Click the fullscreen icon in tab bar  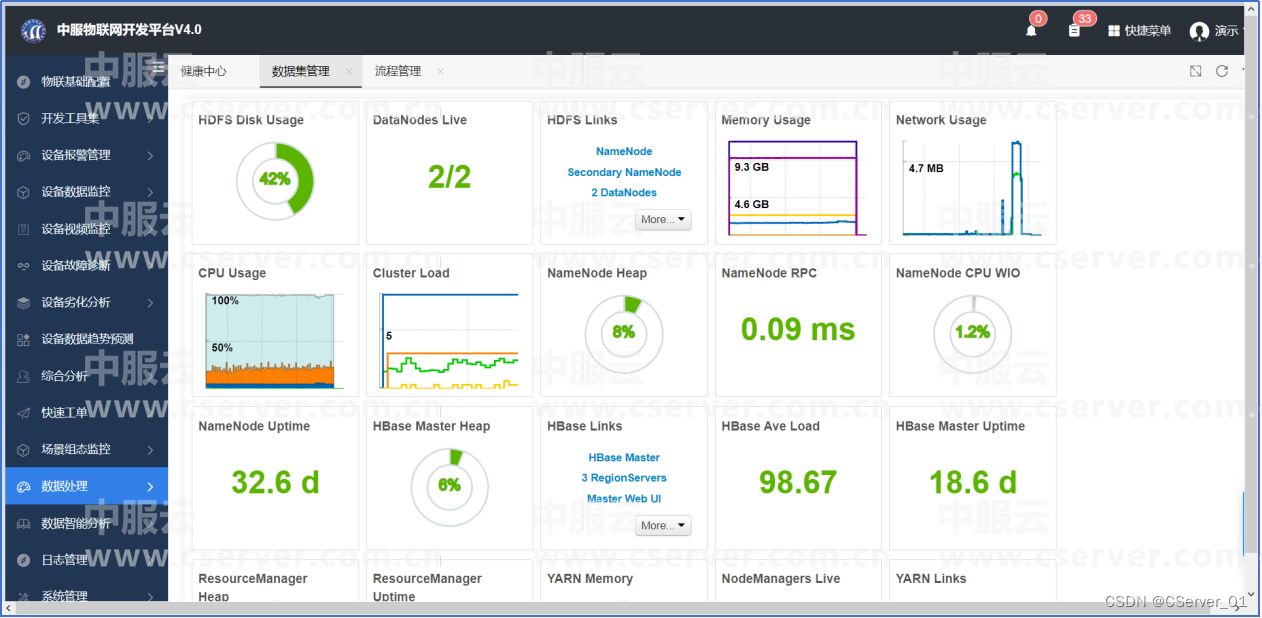(x=1195, y=71)
